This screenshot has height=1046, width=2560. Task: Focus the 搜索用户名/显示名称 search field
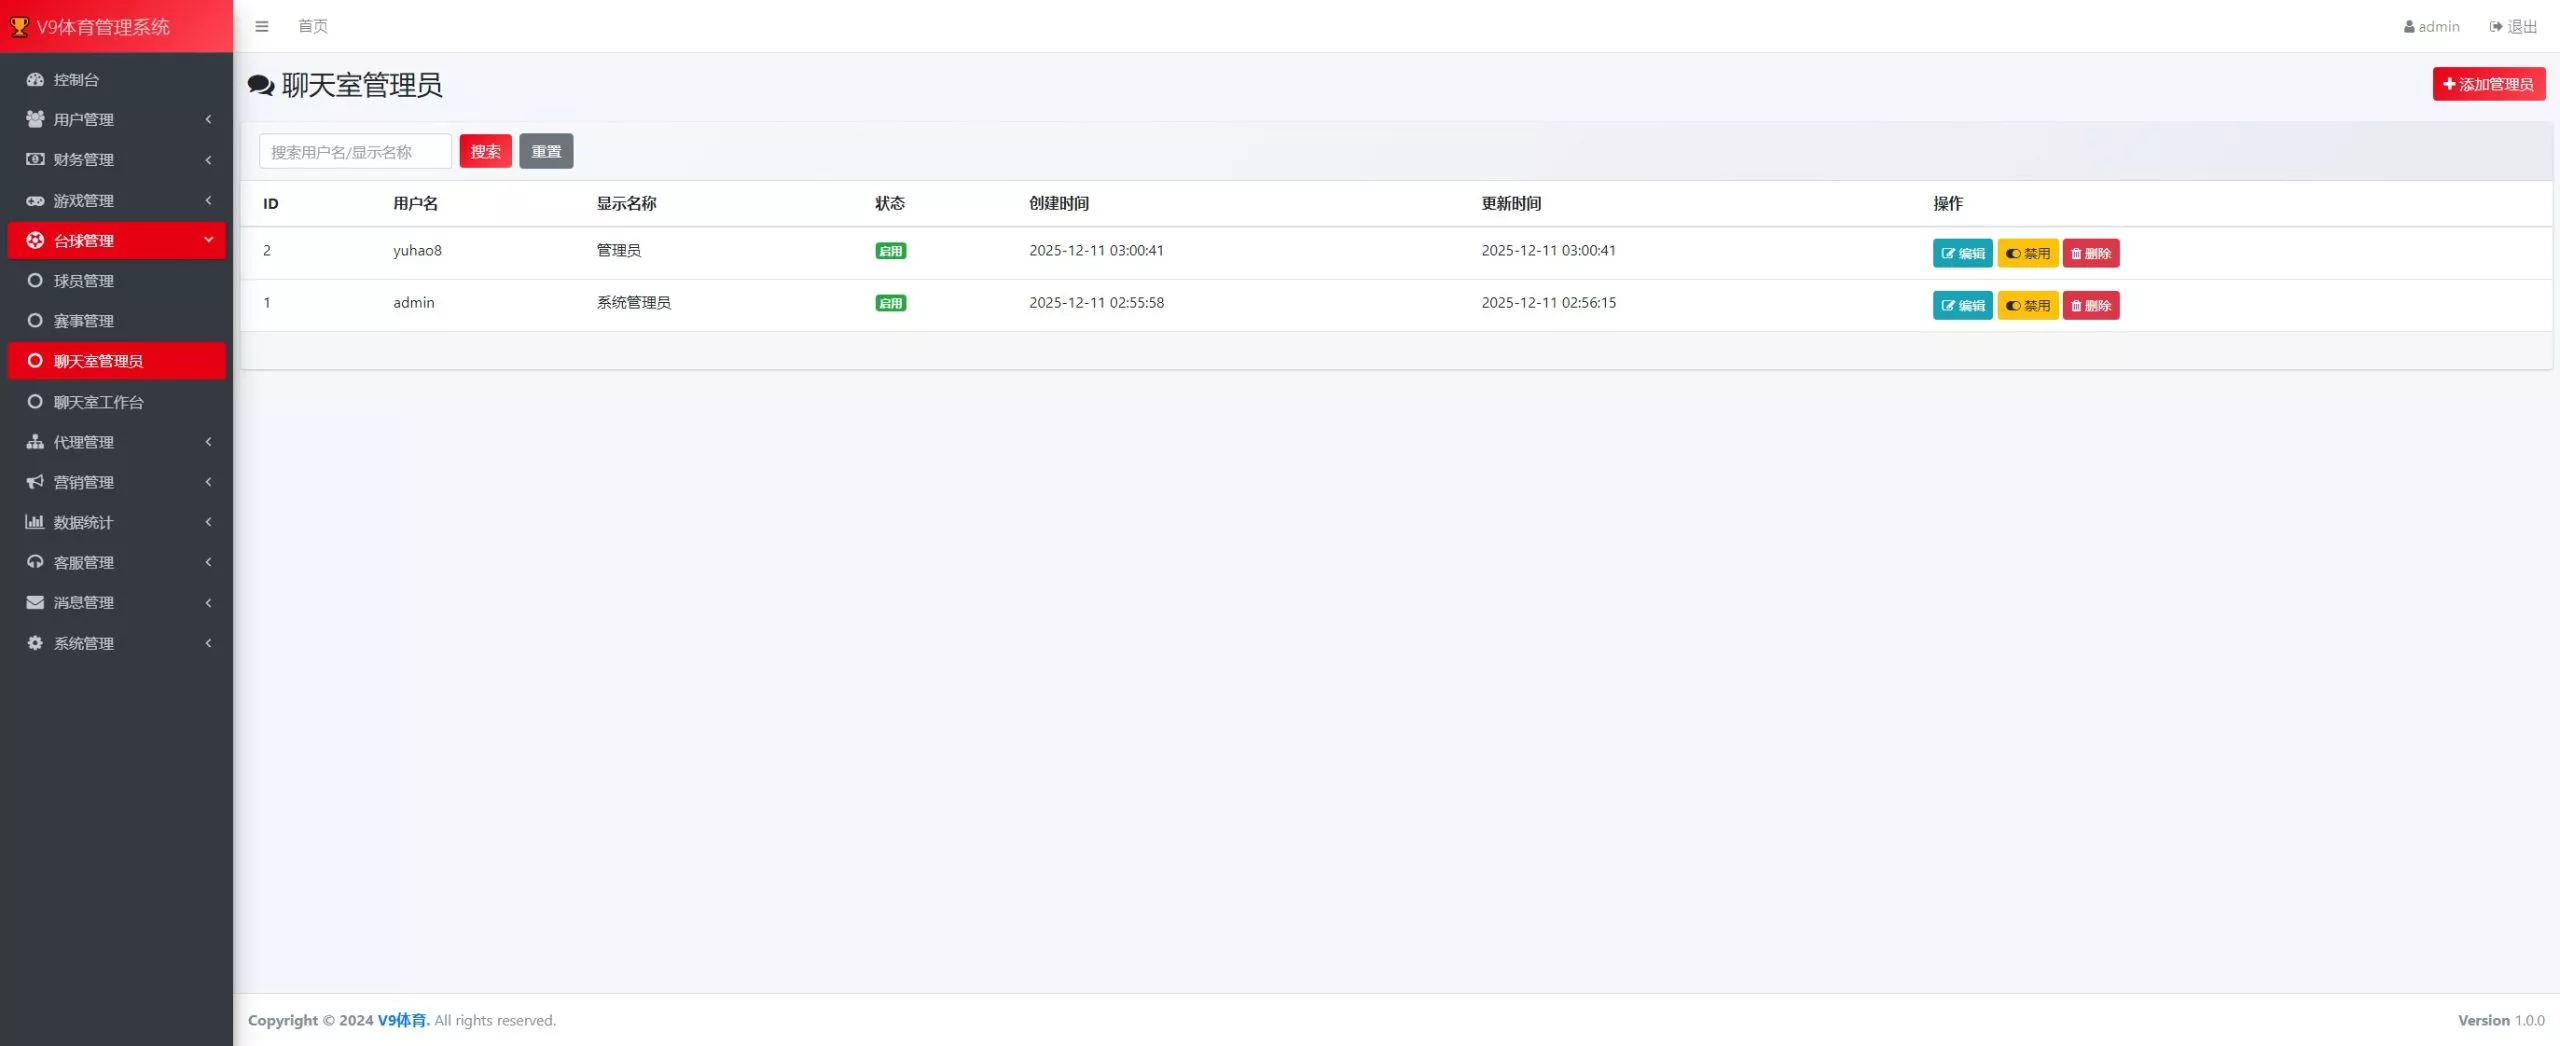point(355,152)
